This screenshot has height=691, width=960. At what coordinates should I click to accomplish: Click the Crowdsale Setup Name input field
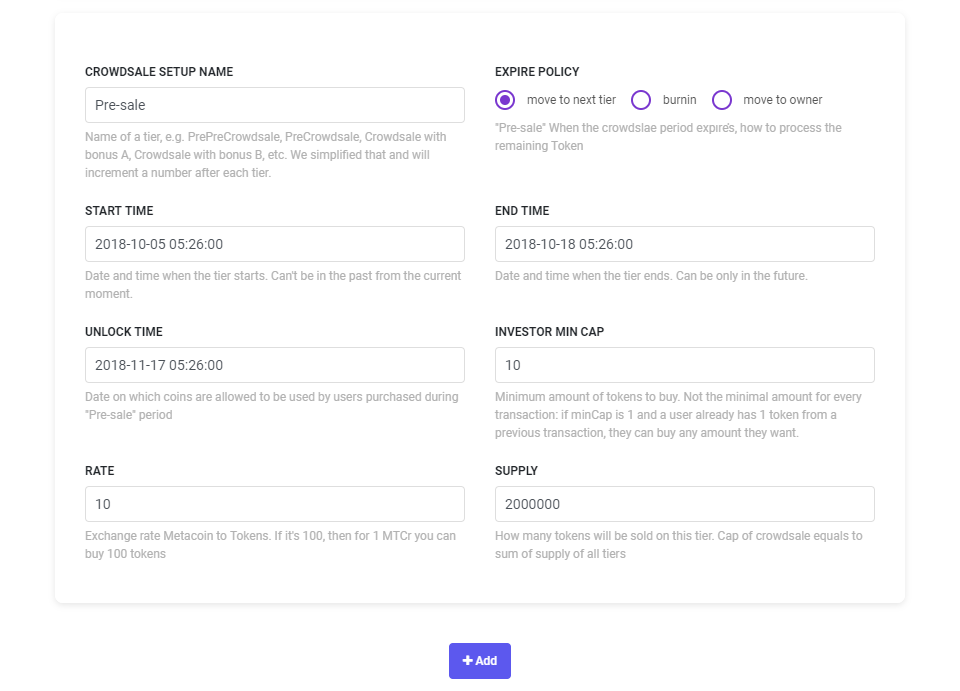coord(275,105)
